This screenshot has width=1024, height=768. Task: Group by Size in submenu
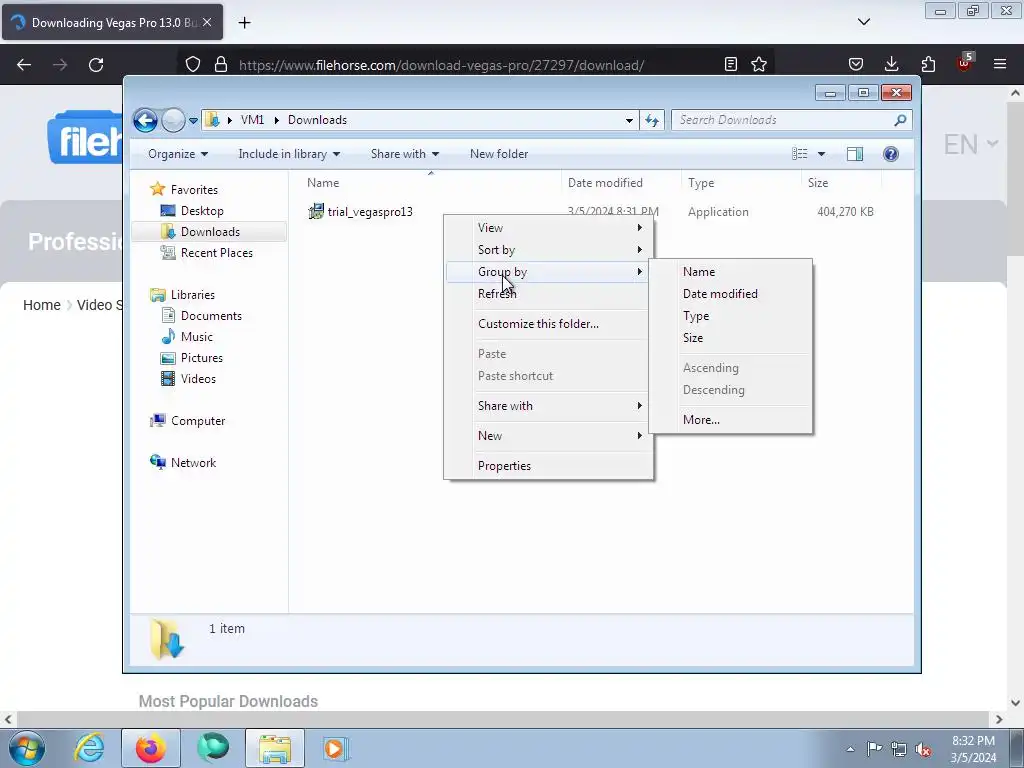(x=730, y=338)
